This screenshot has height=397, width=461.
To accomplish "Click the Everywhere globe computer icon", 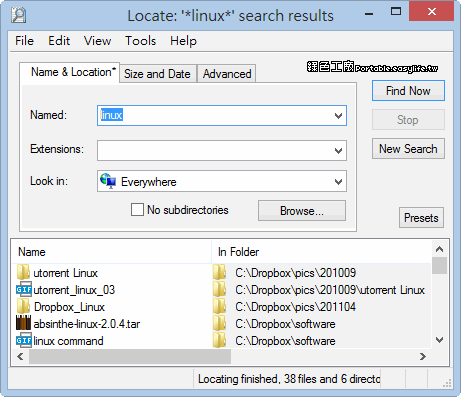I will point(108,181).
